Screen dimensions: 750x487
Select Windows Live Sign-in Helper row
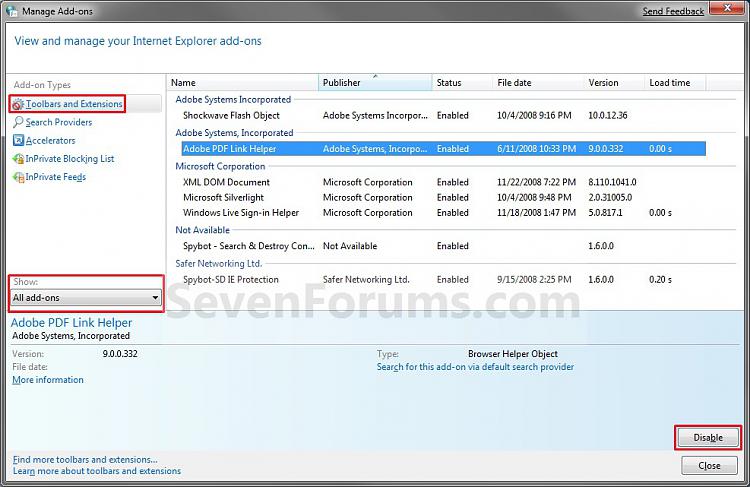(443, 212)
